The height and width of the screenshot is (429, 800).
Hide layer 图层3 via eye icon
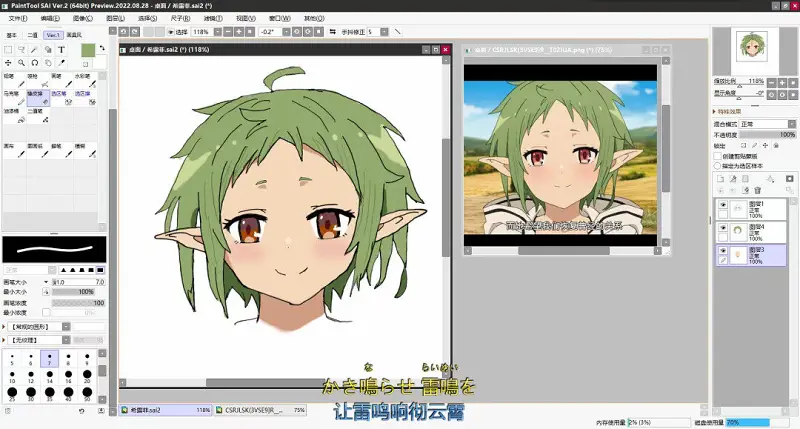[723, 250]
